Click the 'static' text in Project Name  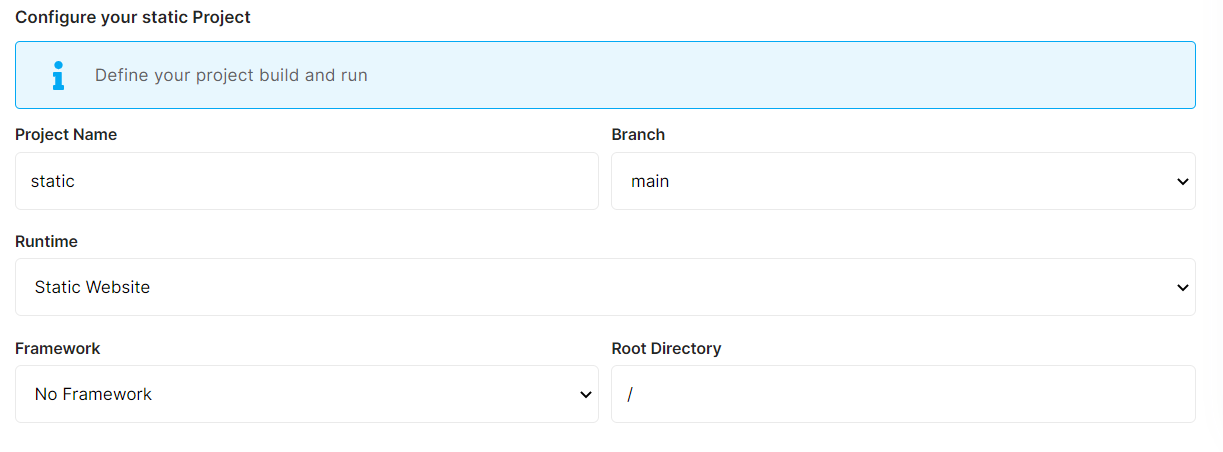[x=53, y=181]
